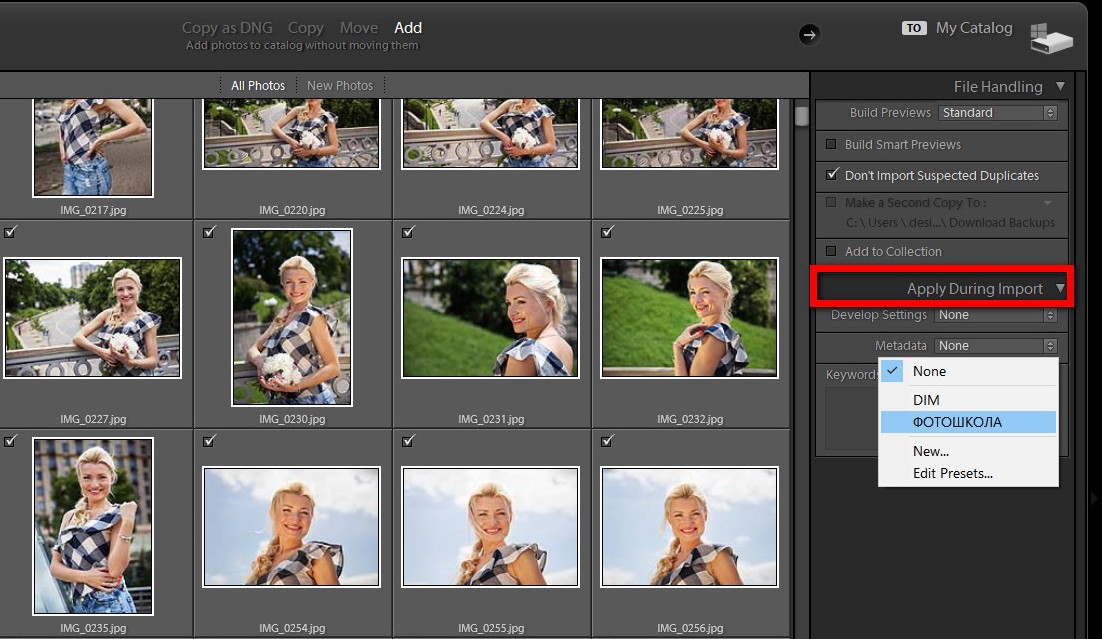The image size is (1102, 639).
Task: Click the Metadata label
Action: (x=900, y=346)
